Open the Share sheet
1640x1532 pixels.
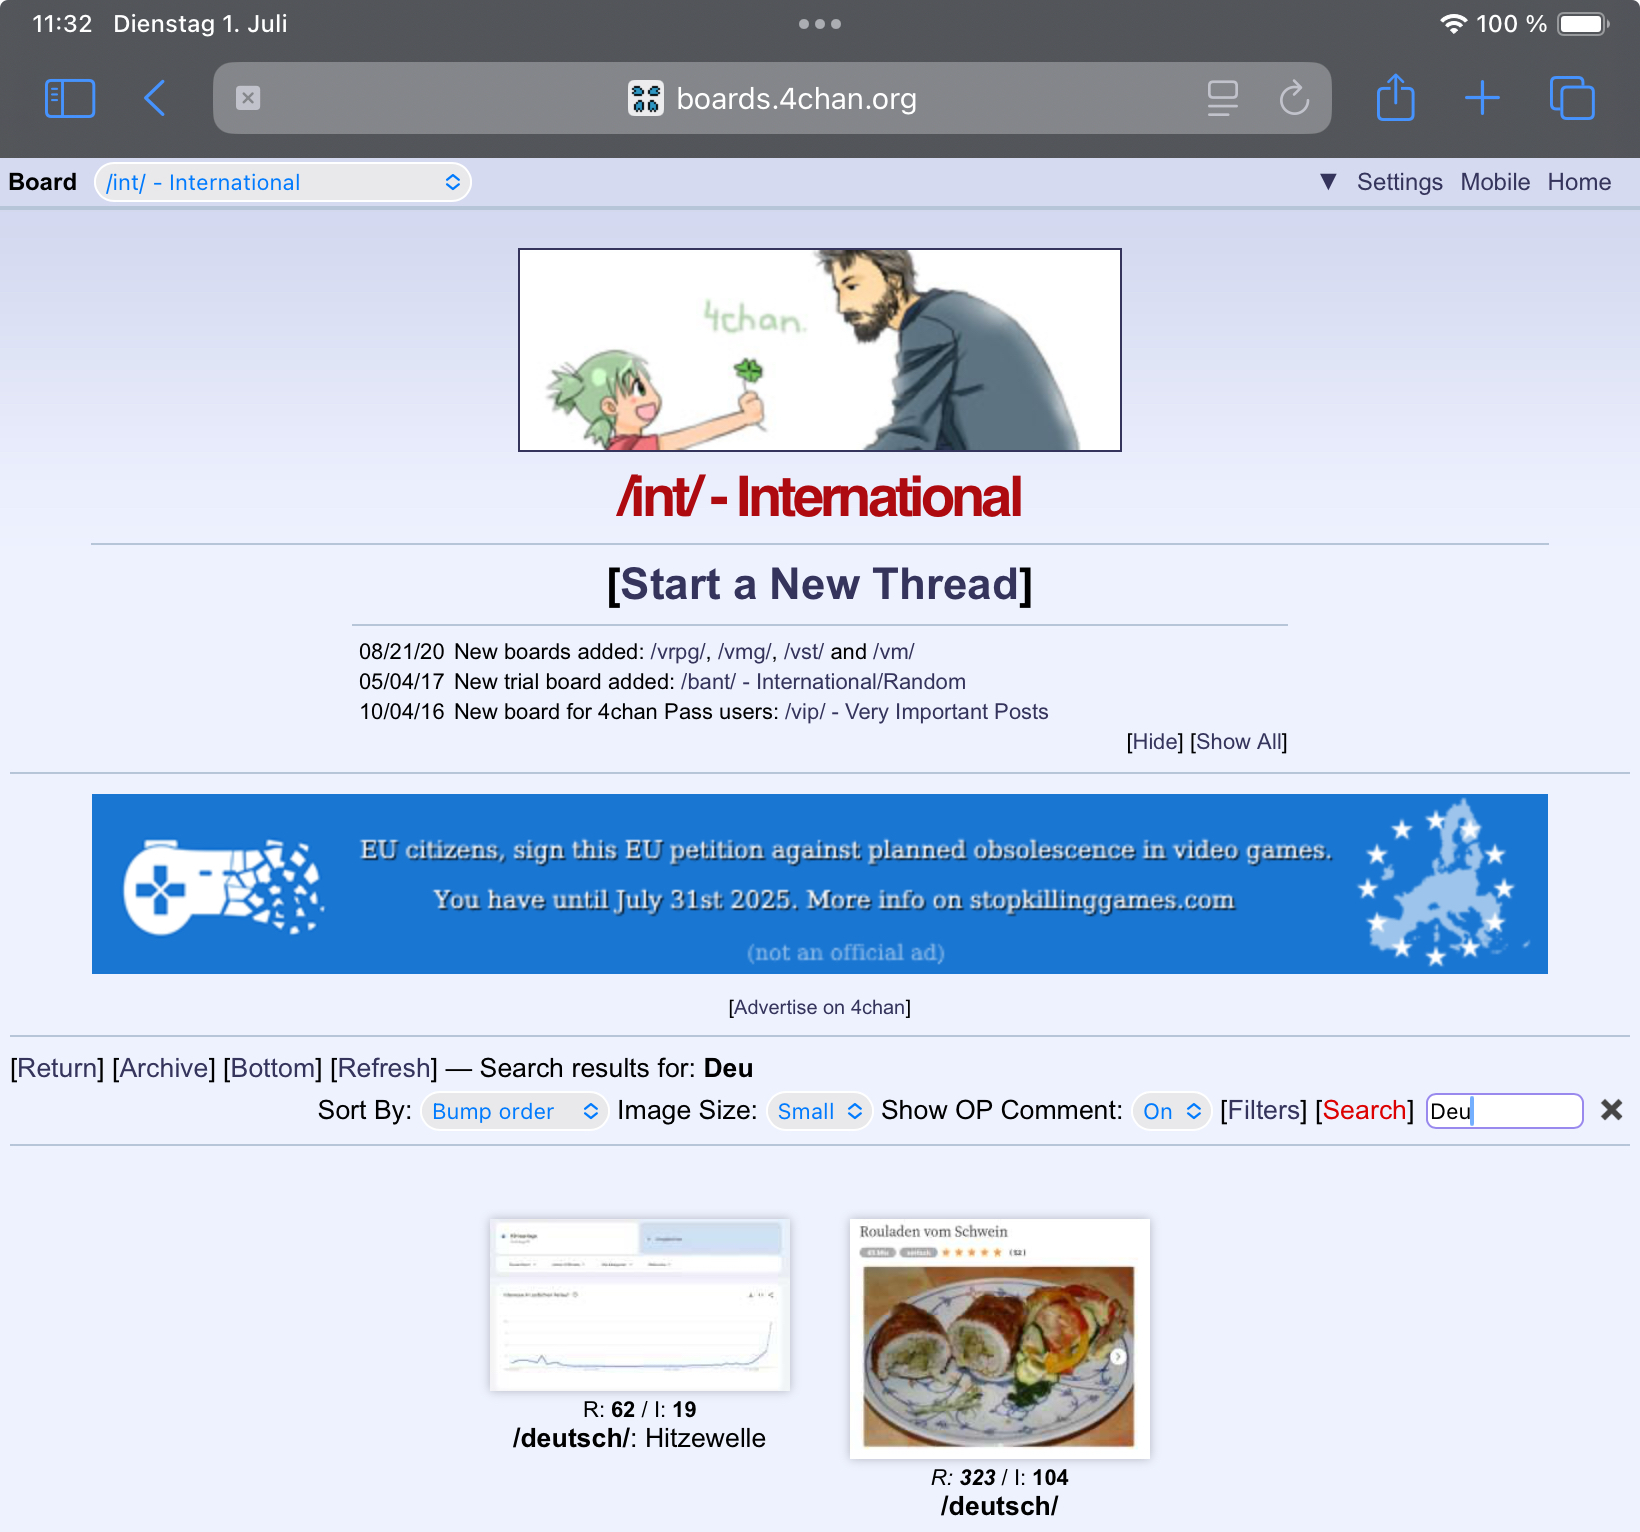pyautogui.click(x=1395, y=97)
